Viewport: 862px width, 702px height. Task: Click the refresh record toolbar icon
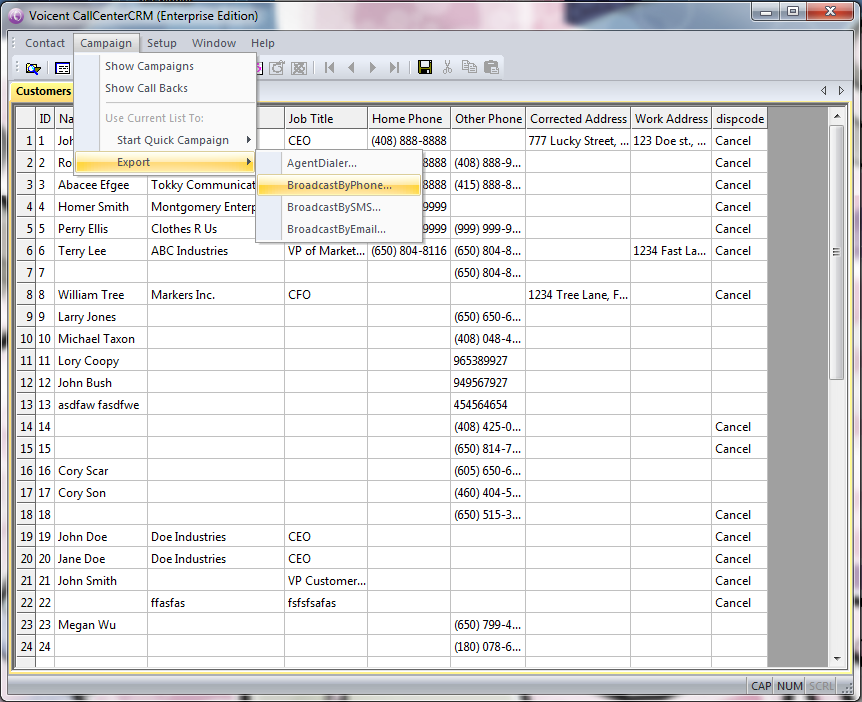pos(277,68)
